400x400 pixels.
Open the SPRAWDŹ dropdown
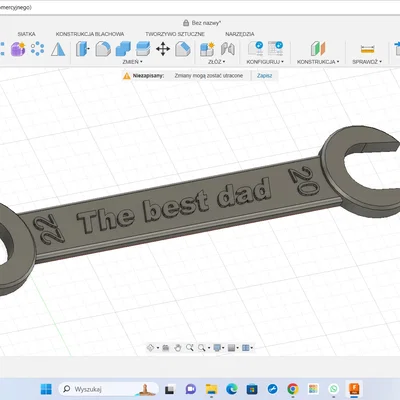[367, 62]
